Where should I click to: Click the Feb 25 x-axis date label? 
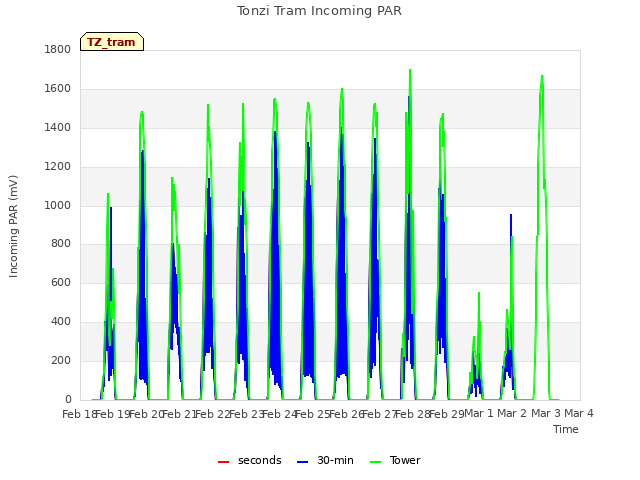coord(312,414)
